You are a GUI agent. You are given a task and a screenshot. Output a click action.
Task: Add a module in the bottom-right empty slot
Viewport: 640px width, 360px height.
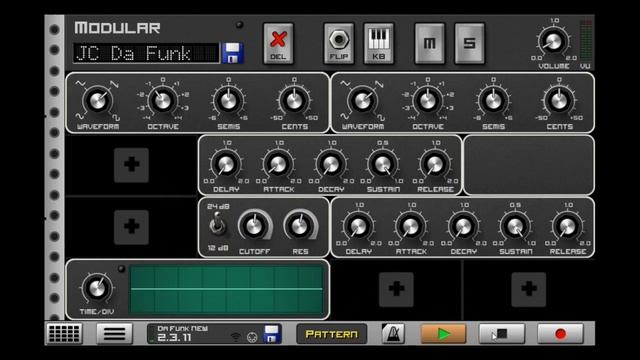[x=529, y=289]
